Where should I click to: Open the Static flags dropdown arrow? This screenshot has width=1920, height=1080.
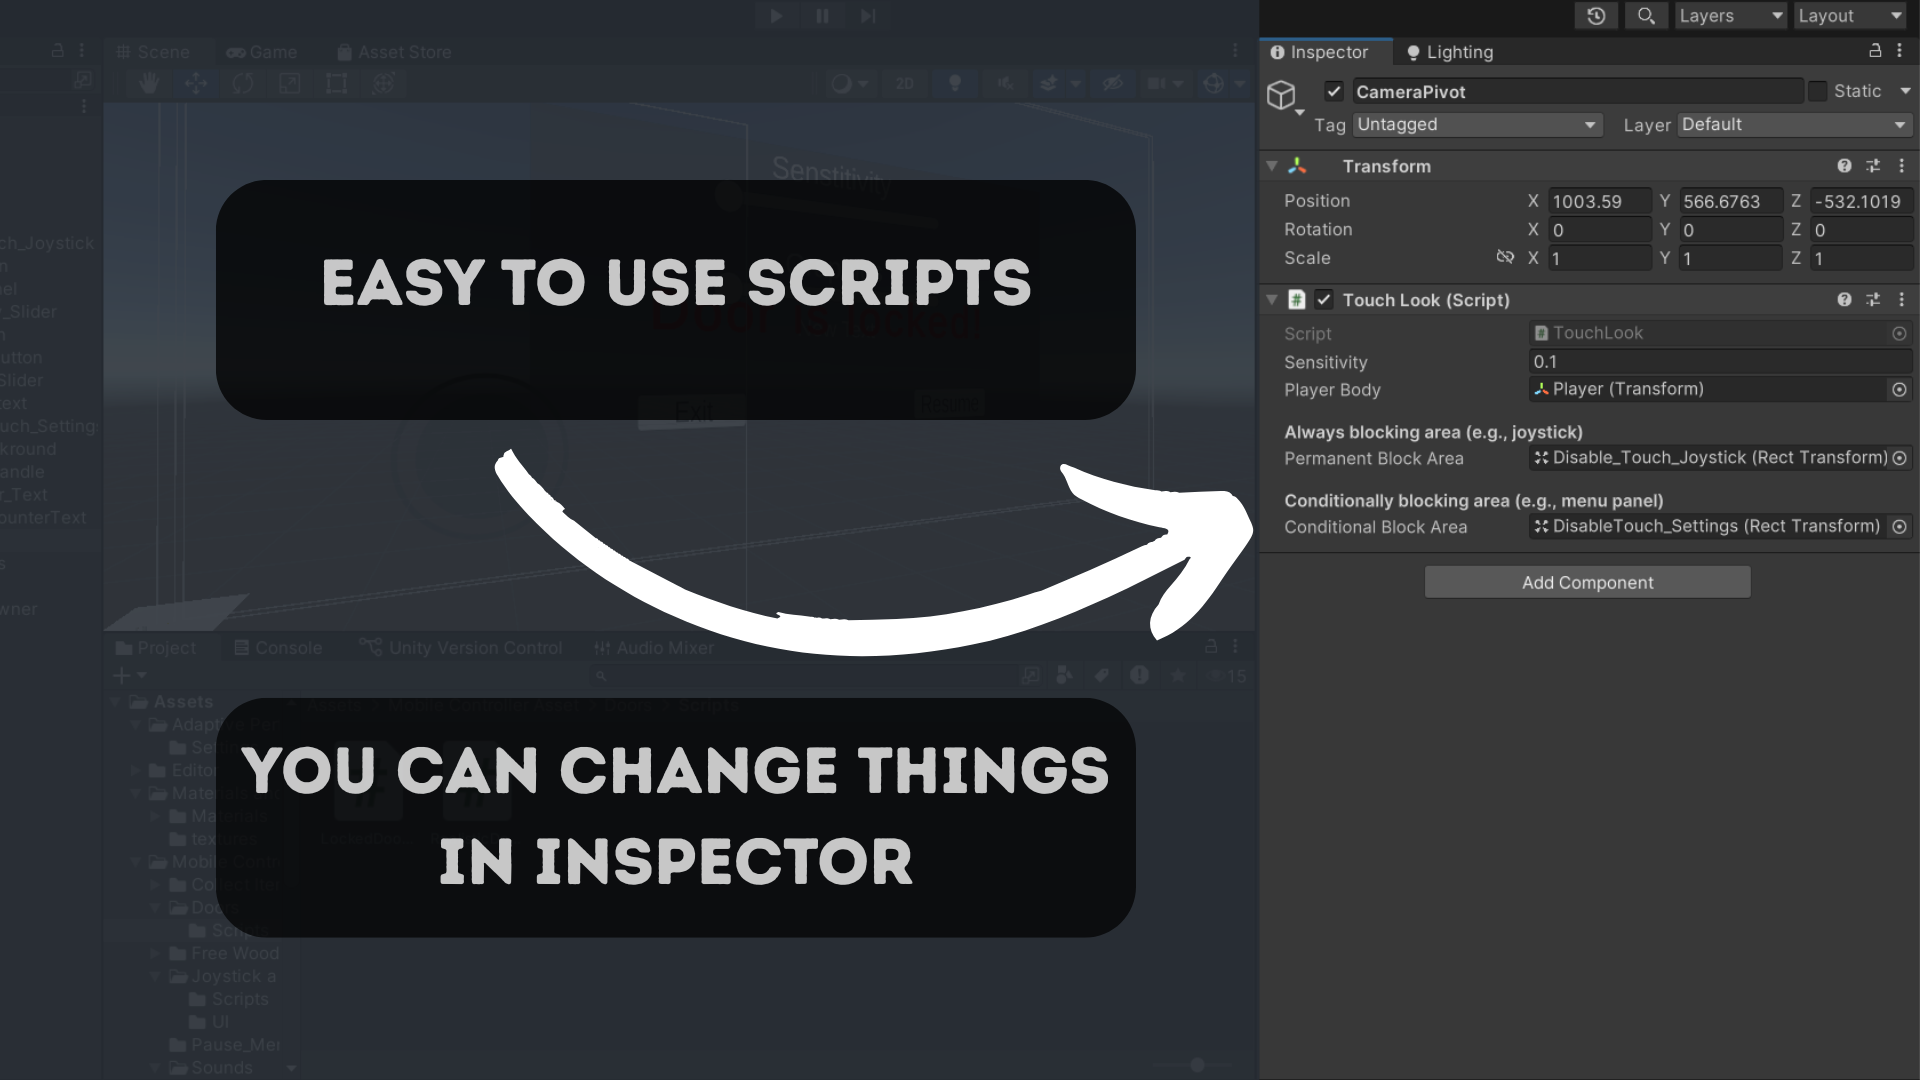[x=1905, y=91]
